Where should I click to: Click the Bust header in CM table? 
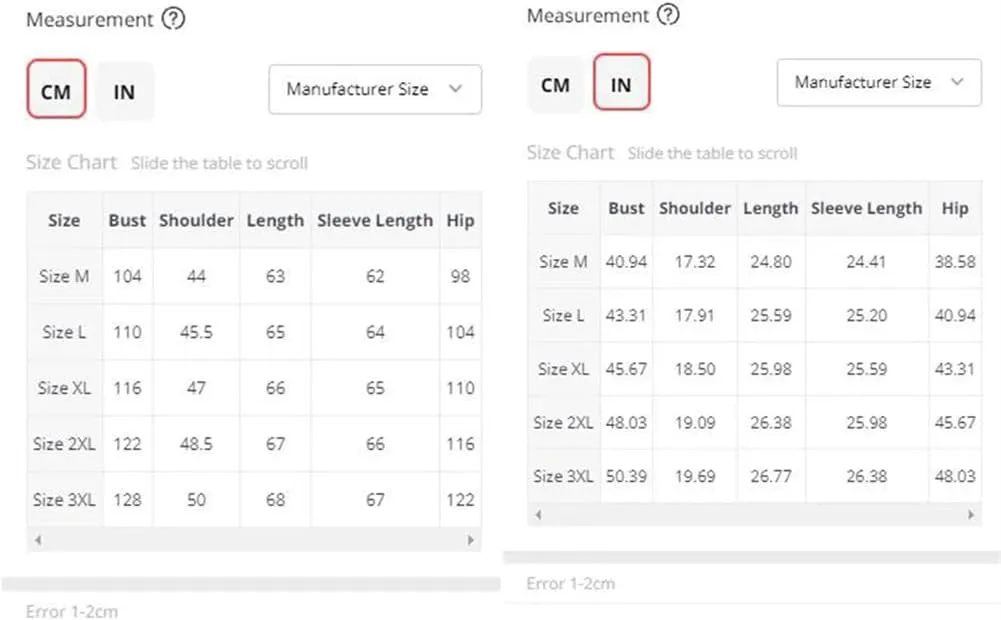[127, 221]
